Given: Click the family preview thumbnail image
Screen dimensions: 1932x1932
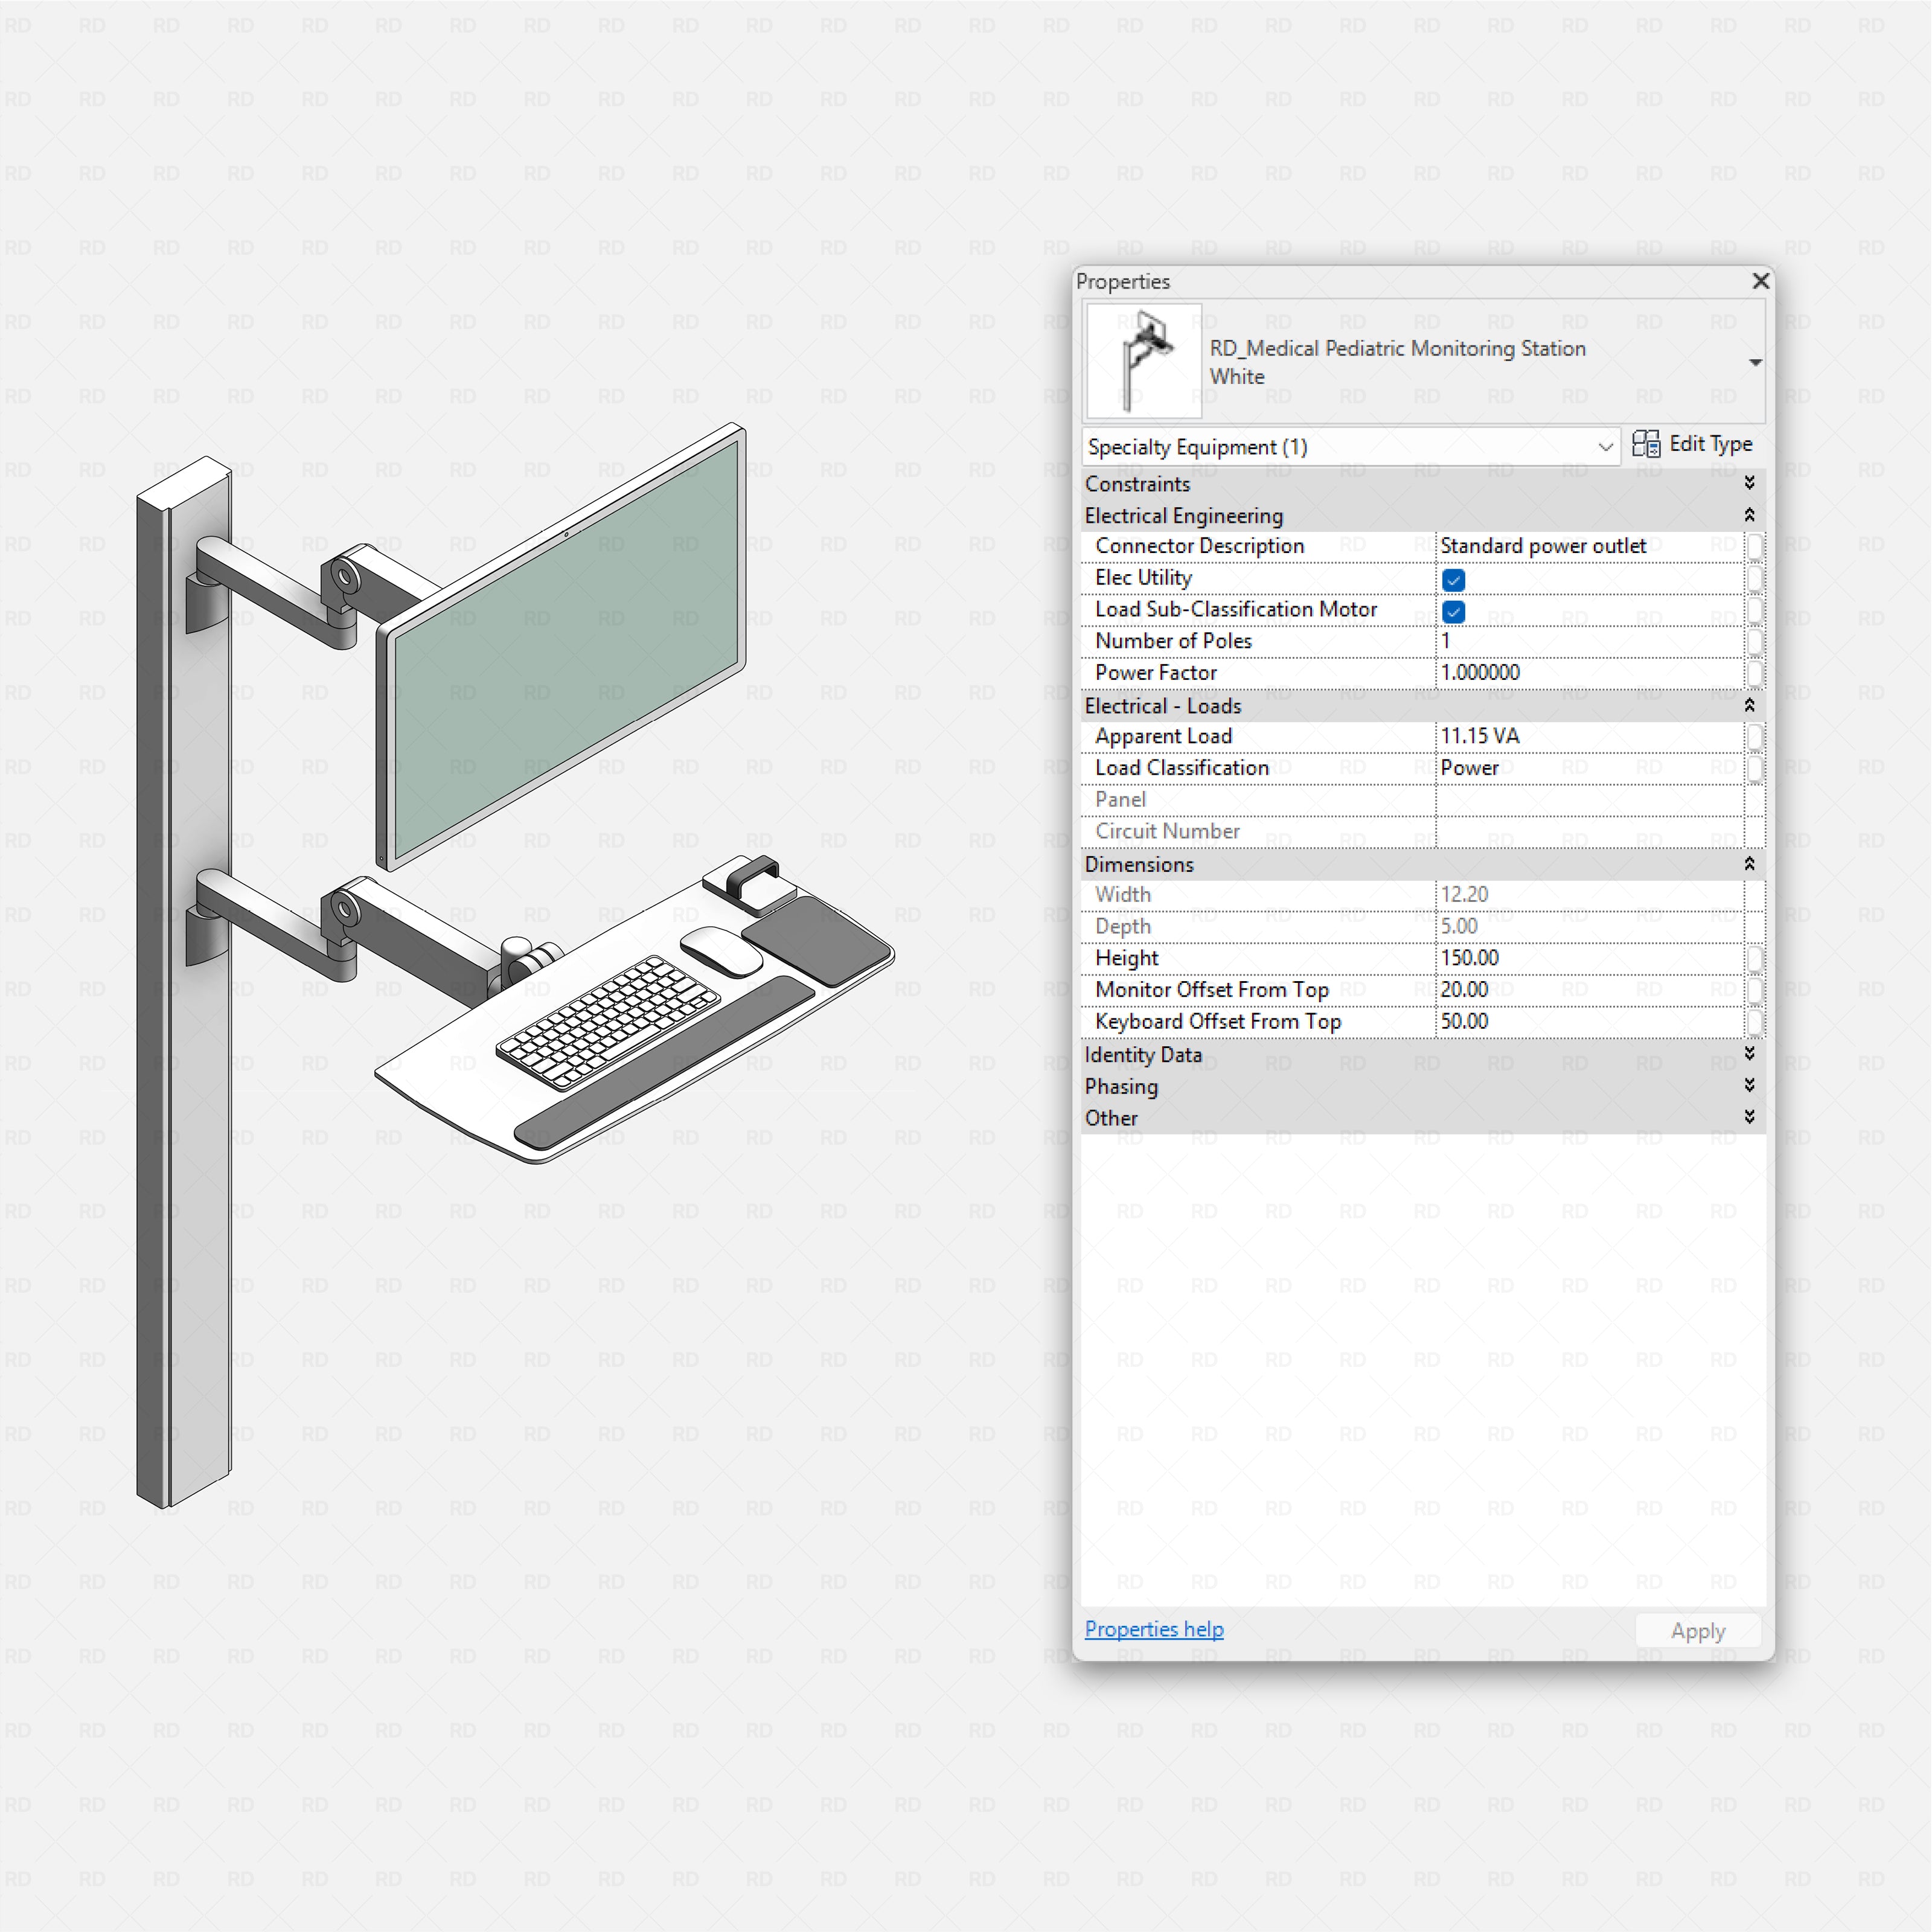Looking at the screenshot, I should point(1142,360).
